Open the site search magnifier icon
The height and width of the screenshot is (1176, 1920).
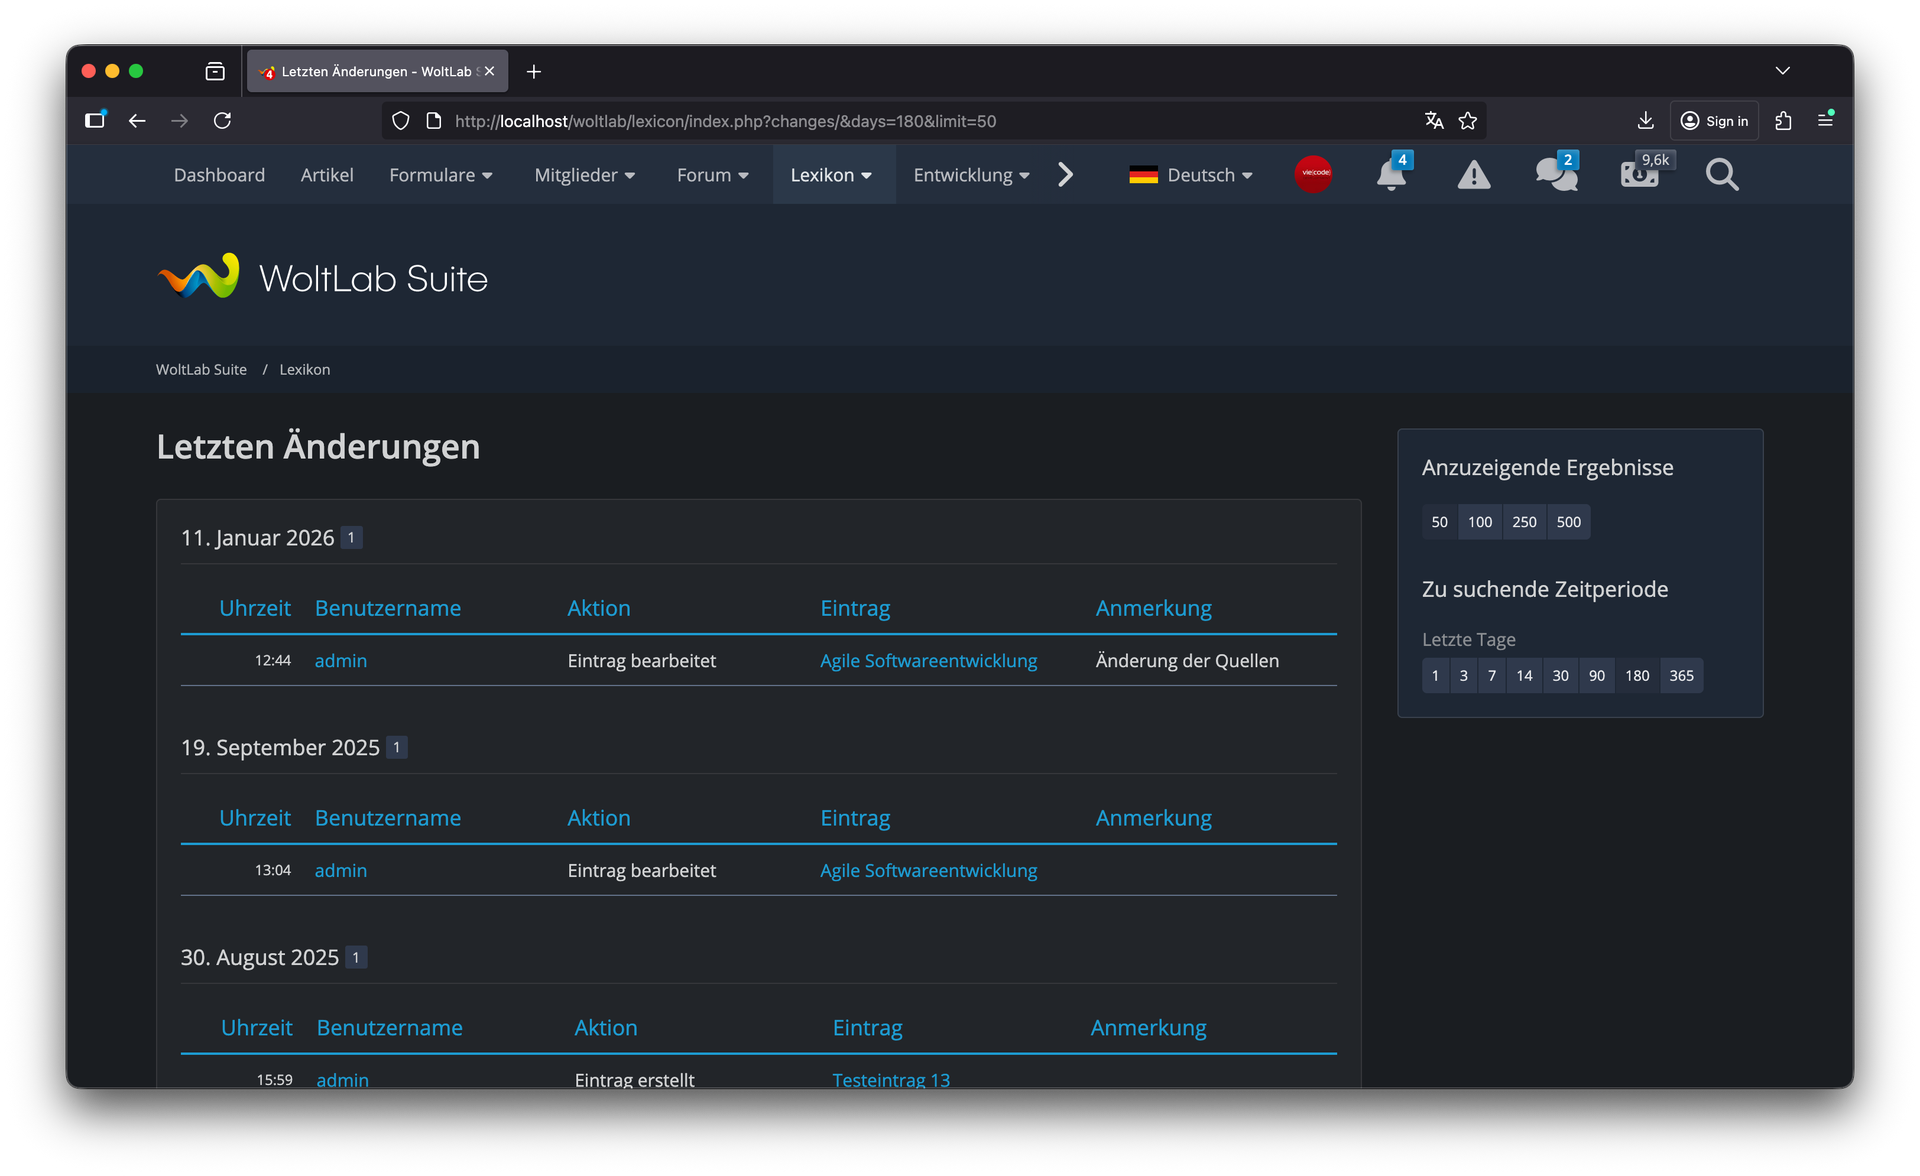[1722, 175]
